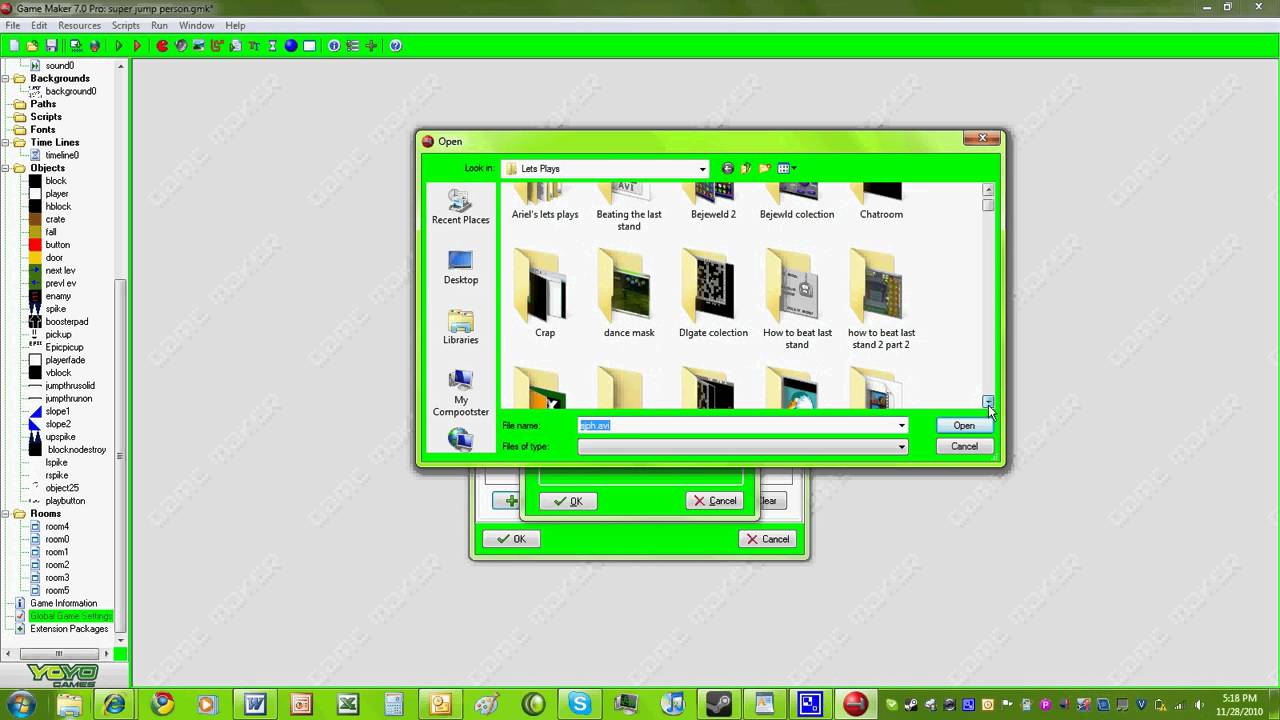Click the New game blank page icon

coord(14,46)
